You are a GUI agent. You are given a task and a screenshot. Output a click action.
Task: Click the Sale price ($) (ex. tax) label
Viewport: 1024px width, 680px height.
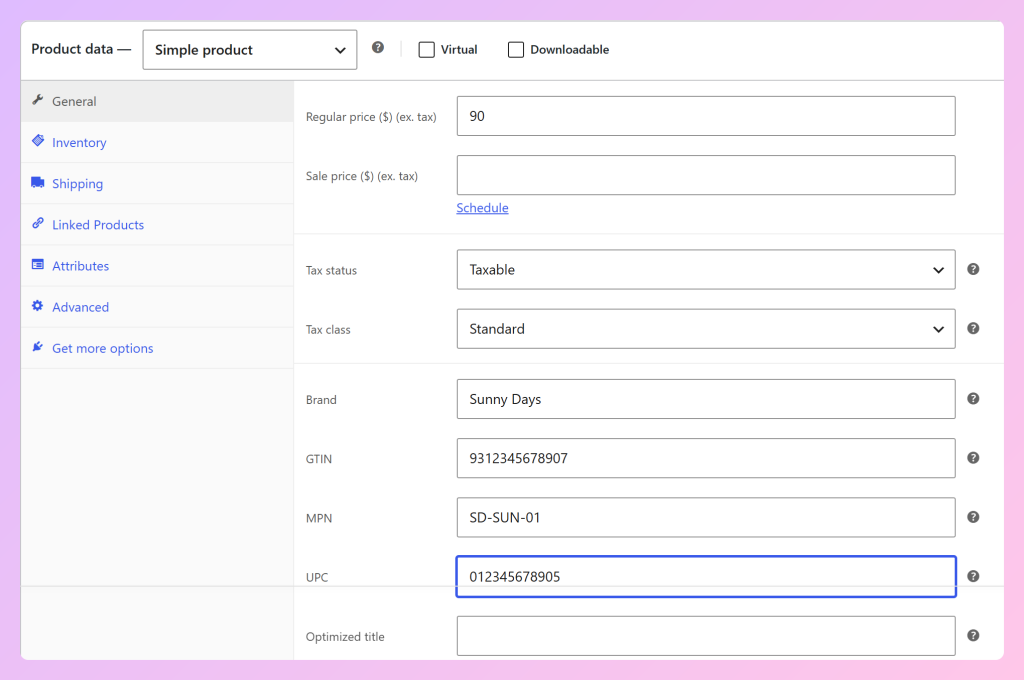tap(362, 176)
